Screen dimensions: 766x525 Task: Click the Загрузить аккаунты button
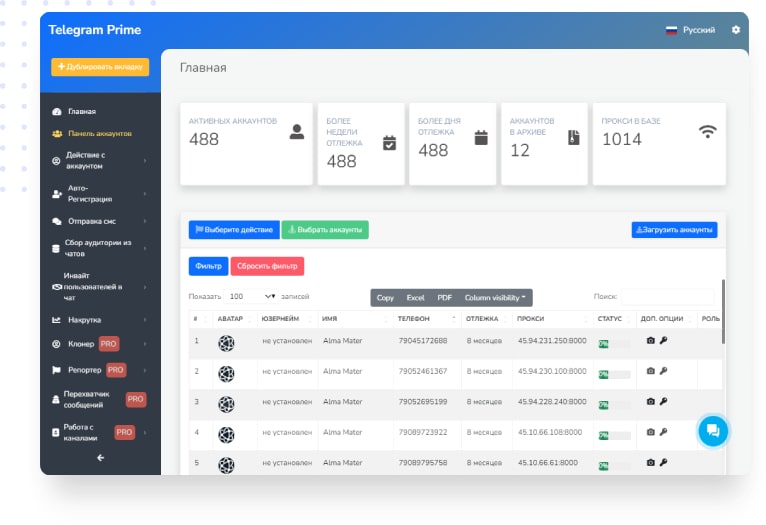pos(674,230)
